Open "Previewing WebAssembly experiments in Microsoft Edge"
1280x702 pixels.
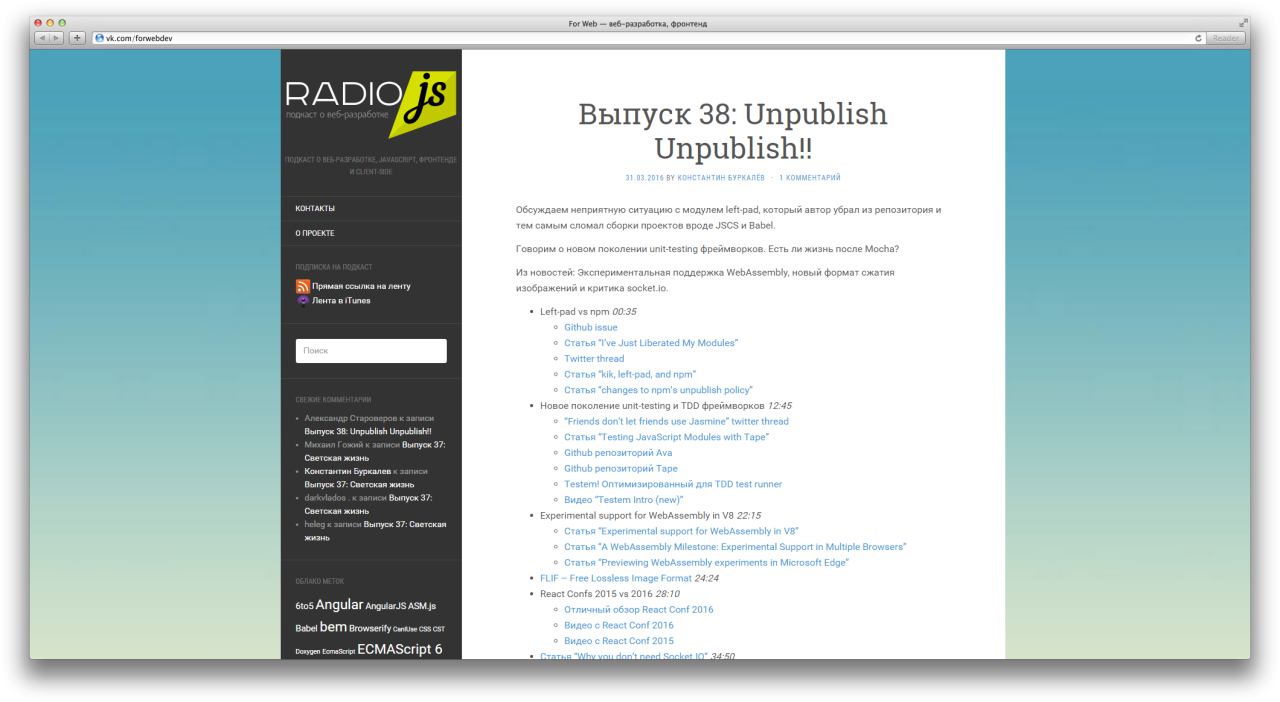click(706, 562)
